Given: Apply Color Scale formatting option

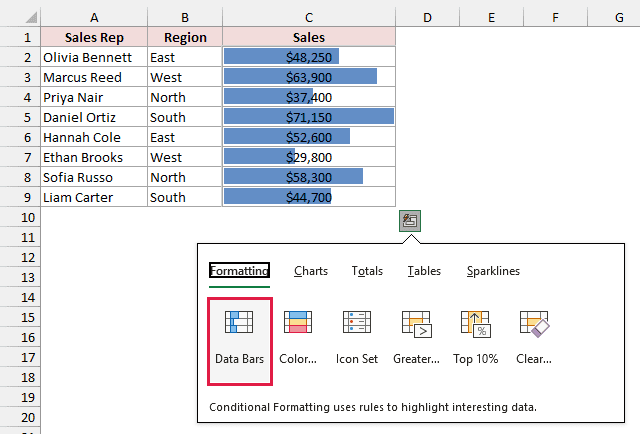Looking at the screenshot, I should pos(298,337).
